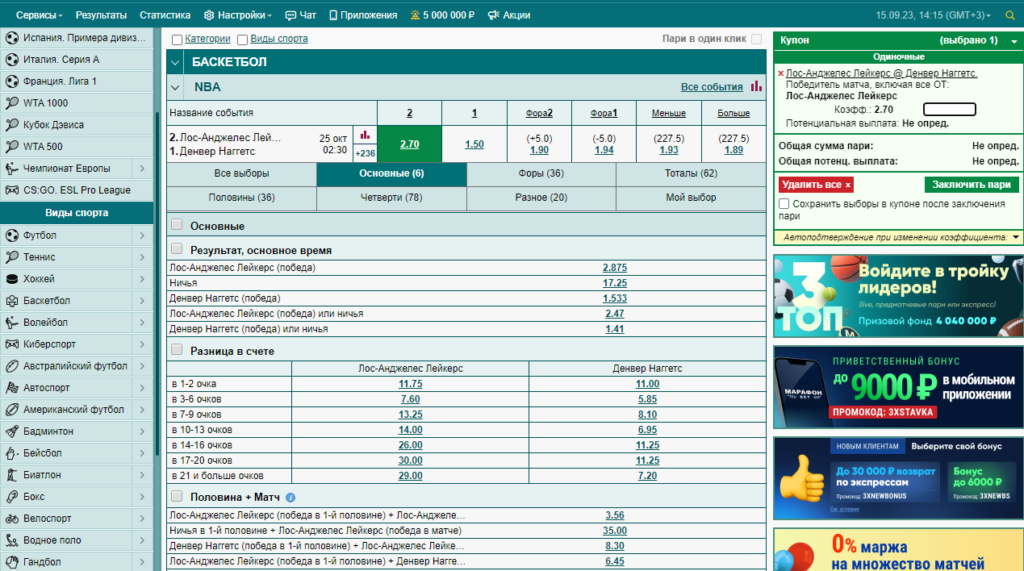Image resolution: width=1024 pixels, height=571 pixels.
Task: Click the biathlon icon beside Биатлон
Action: click(12, 475)
